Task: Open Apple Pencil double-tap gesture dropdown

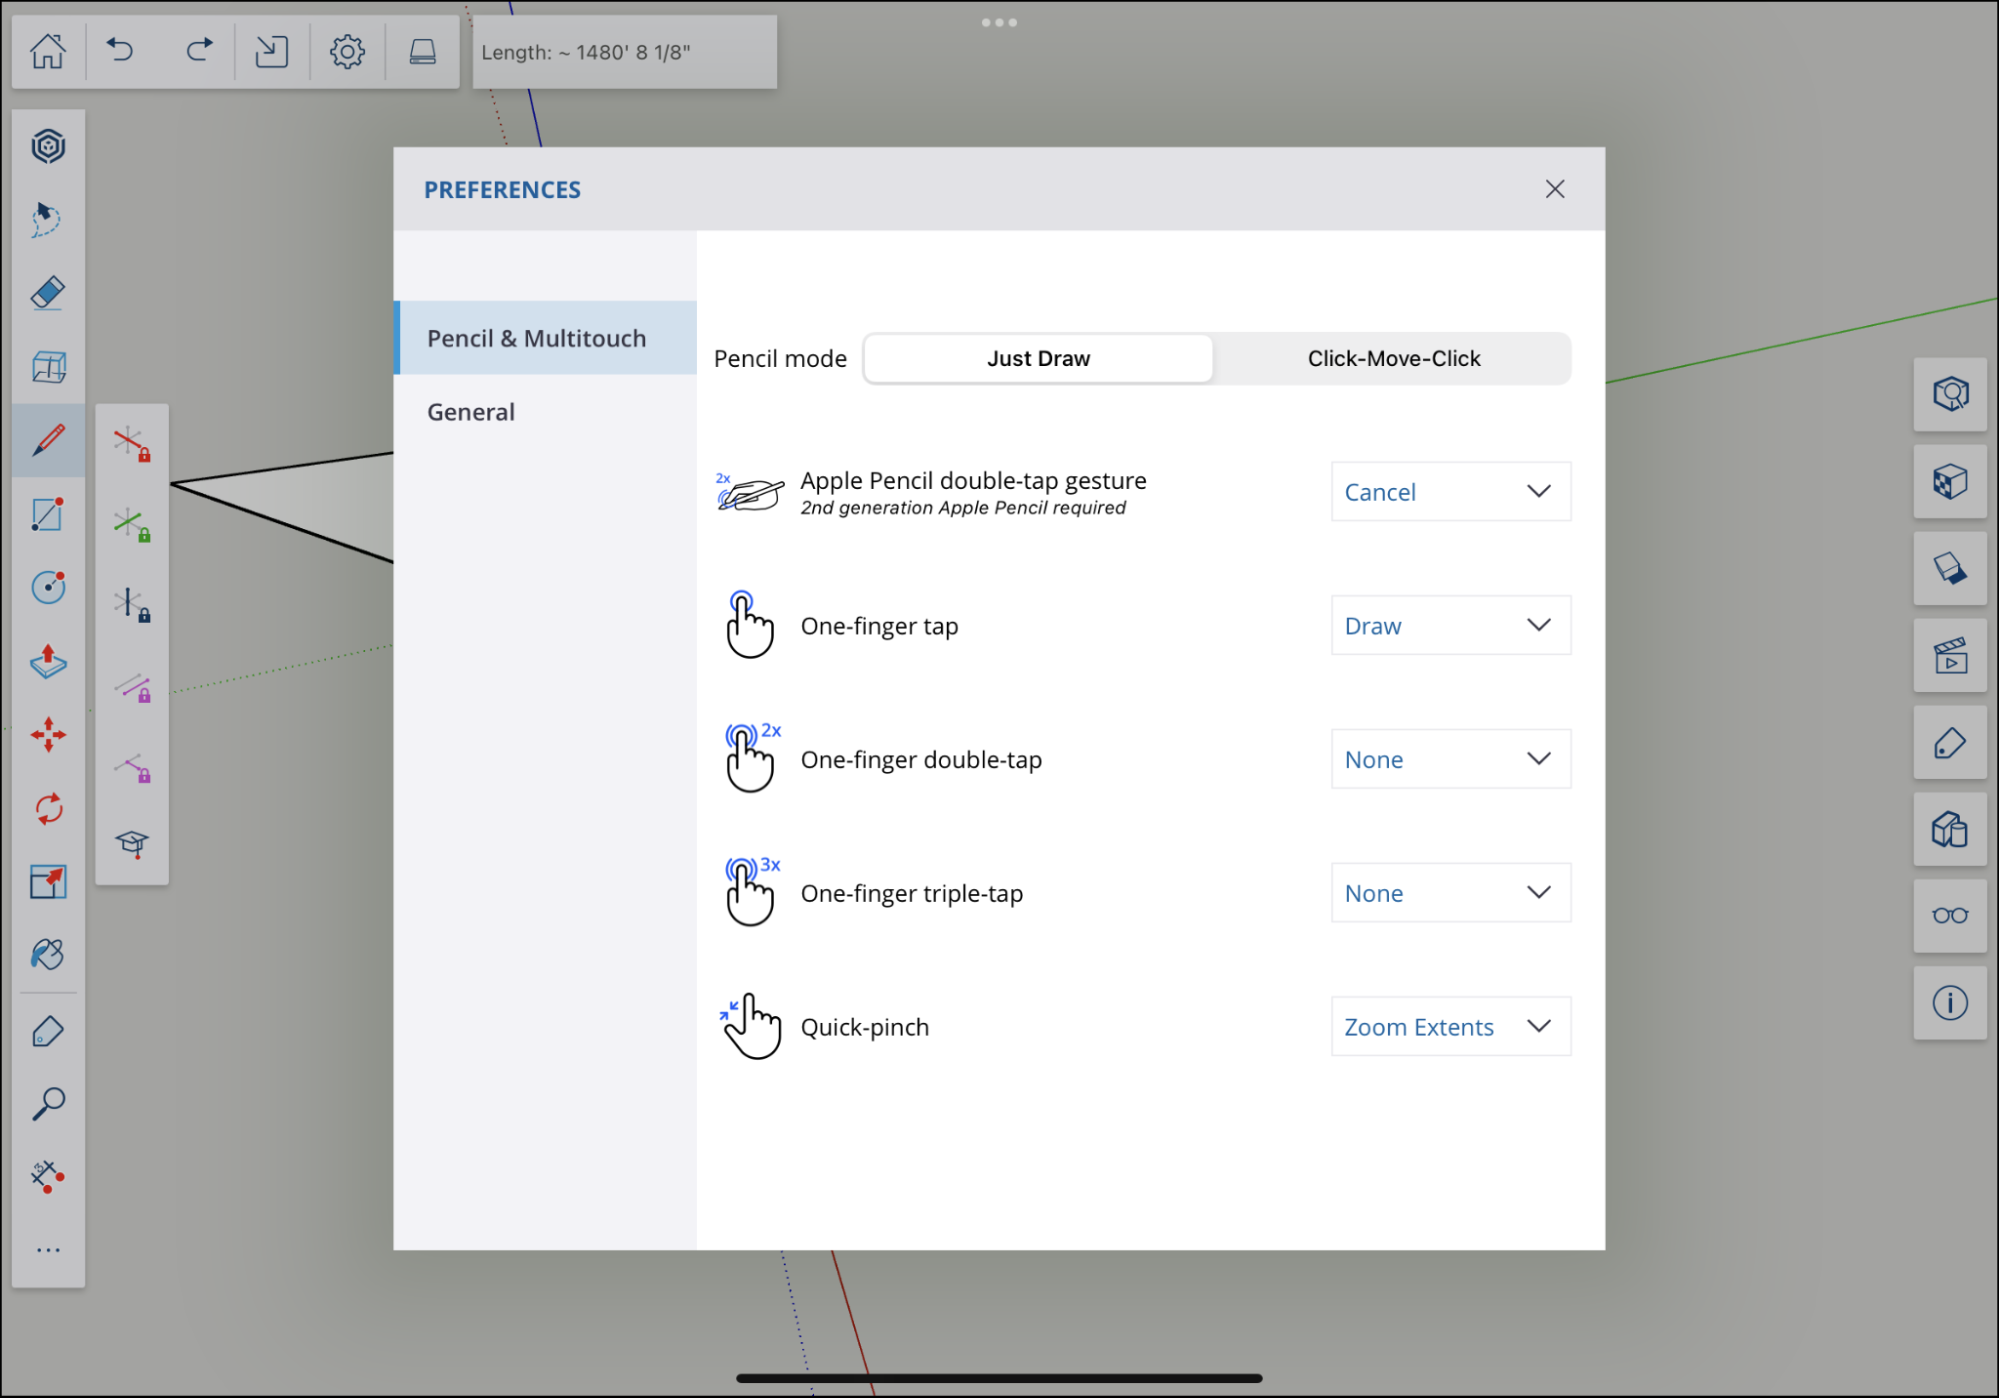Action: 1450,491
